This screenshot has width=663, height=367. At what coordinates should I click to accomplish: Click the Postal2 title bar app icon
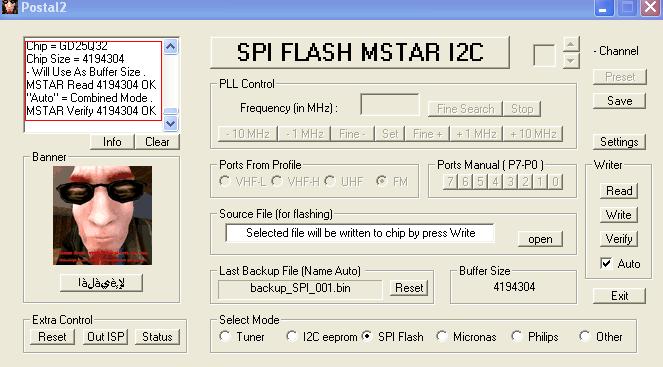[9, 7]
